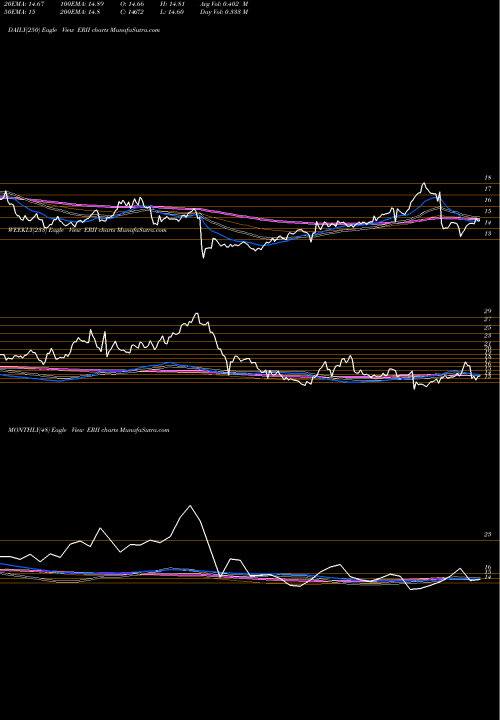Click the 20EMA: 14.67 value
The image size is (500, 720).
[x=23, y=4]
